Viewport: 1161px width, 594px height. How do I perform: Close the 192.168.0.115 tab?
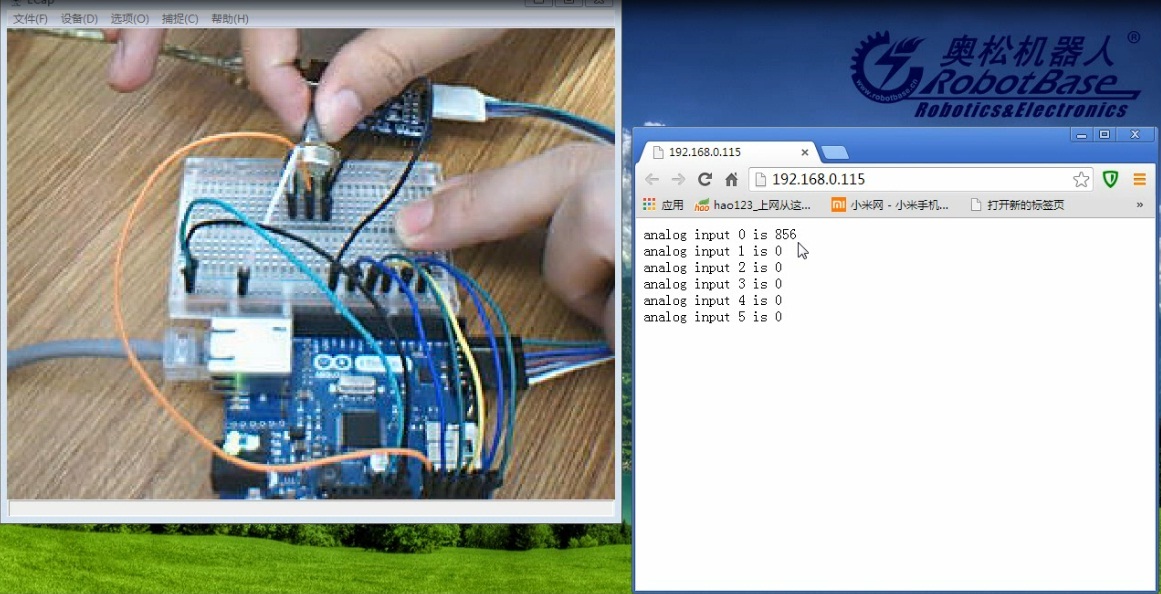coord(805,152)
